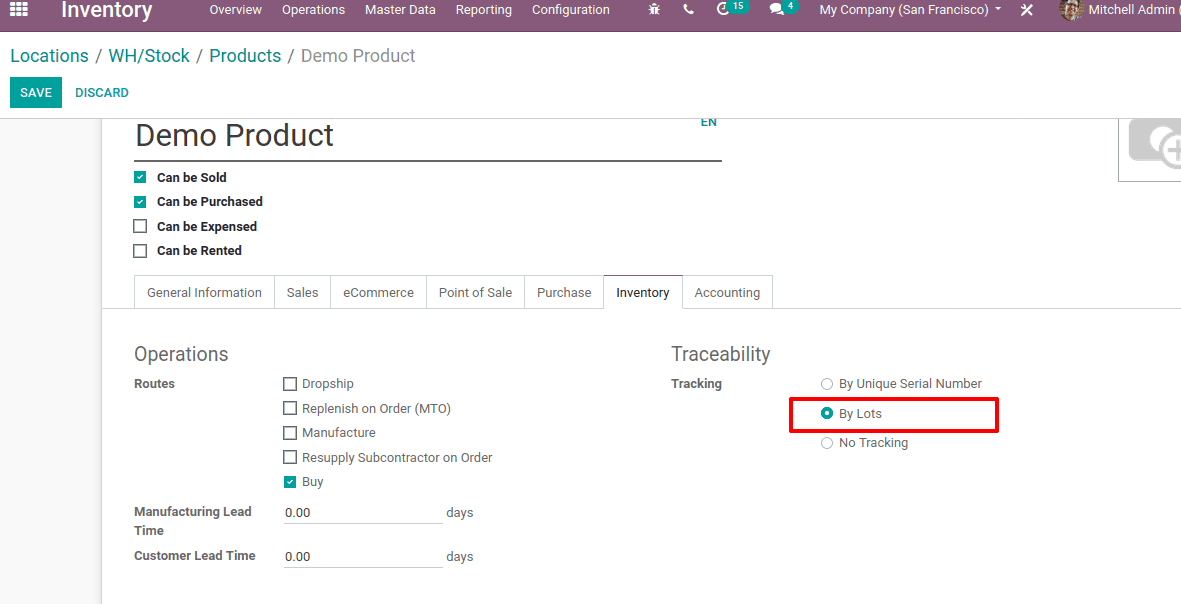The height and width of the screenshot is (604, 1181).
Task: Switch to the Sales tab
Action: pyautogui.click(x=302, y=292)
